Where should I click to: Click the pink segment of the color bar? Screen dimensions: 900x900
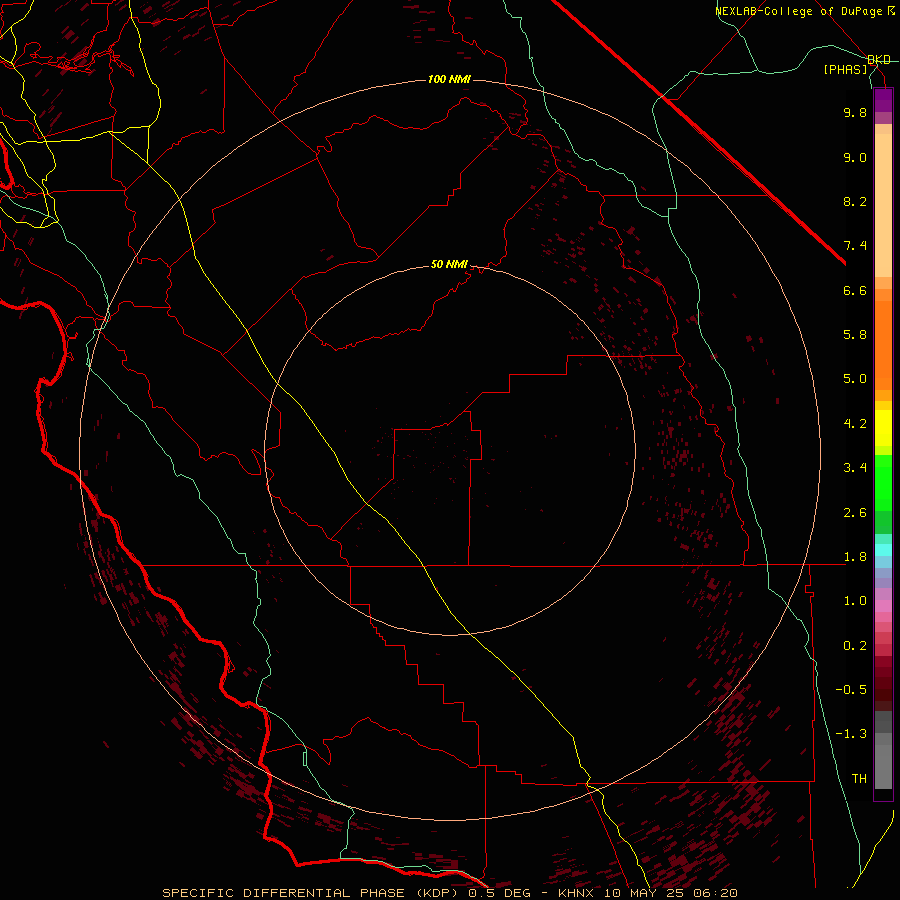click(x=883, y=606)
